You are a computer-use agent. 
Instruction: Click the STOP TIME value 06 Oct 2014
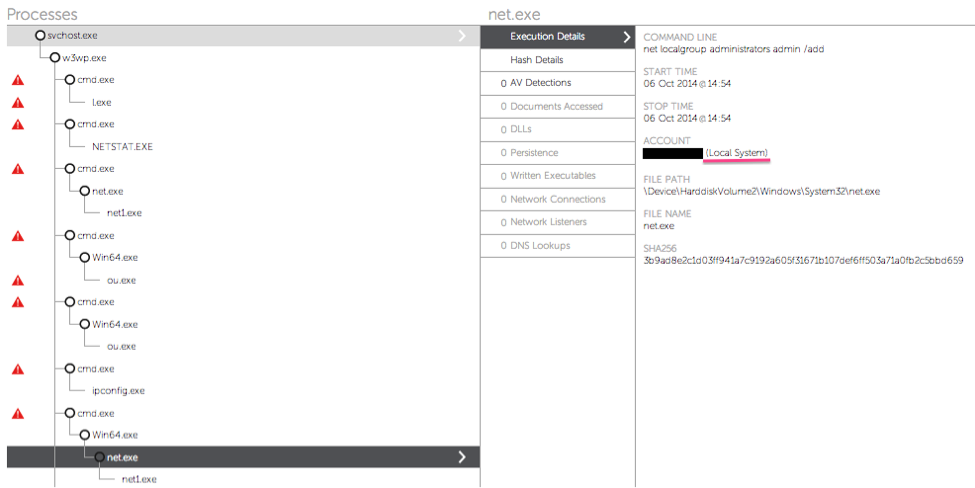coord(687,118)
